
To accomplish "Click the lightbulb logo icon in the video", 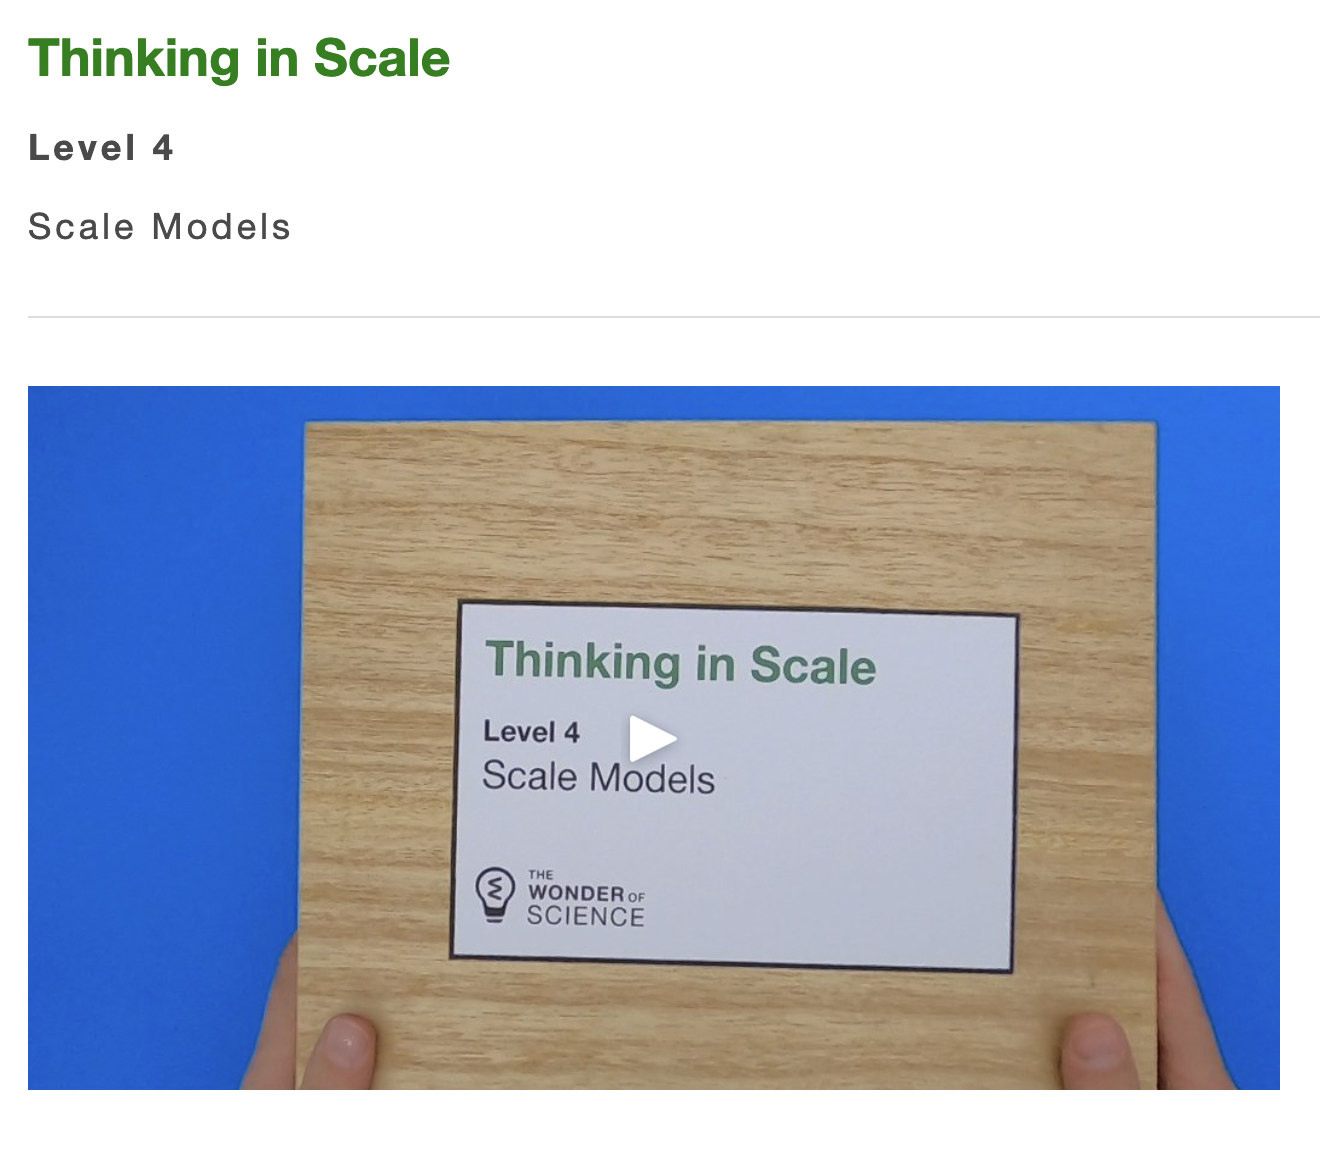I will 495,894.
